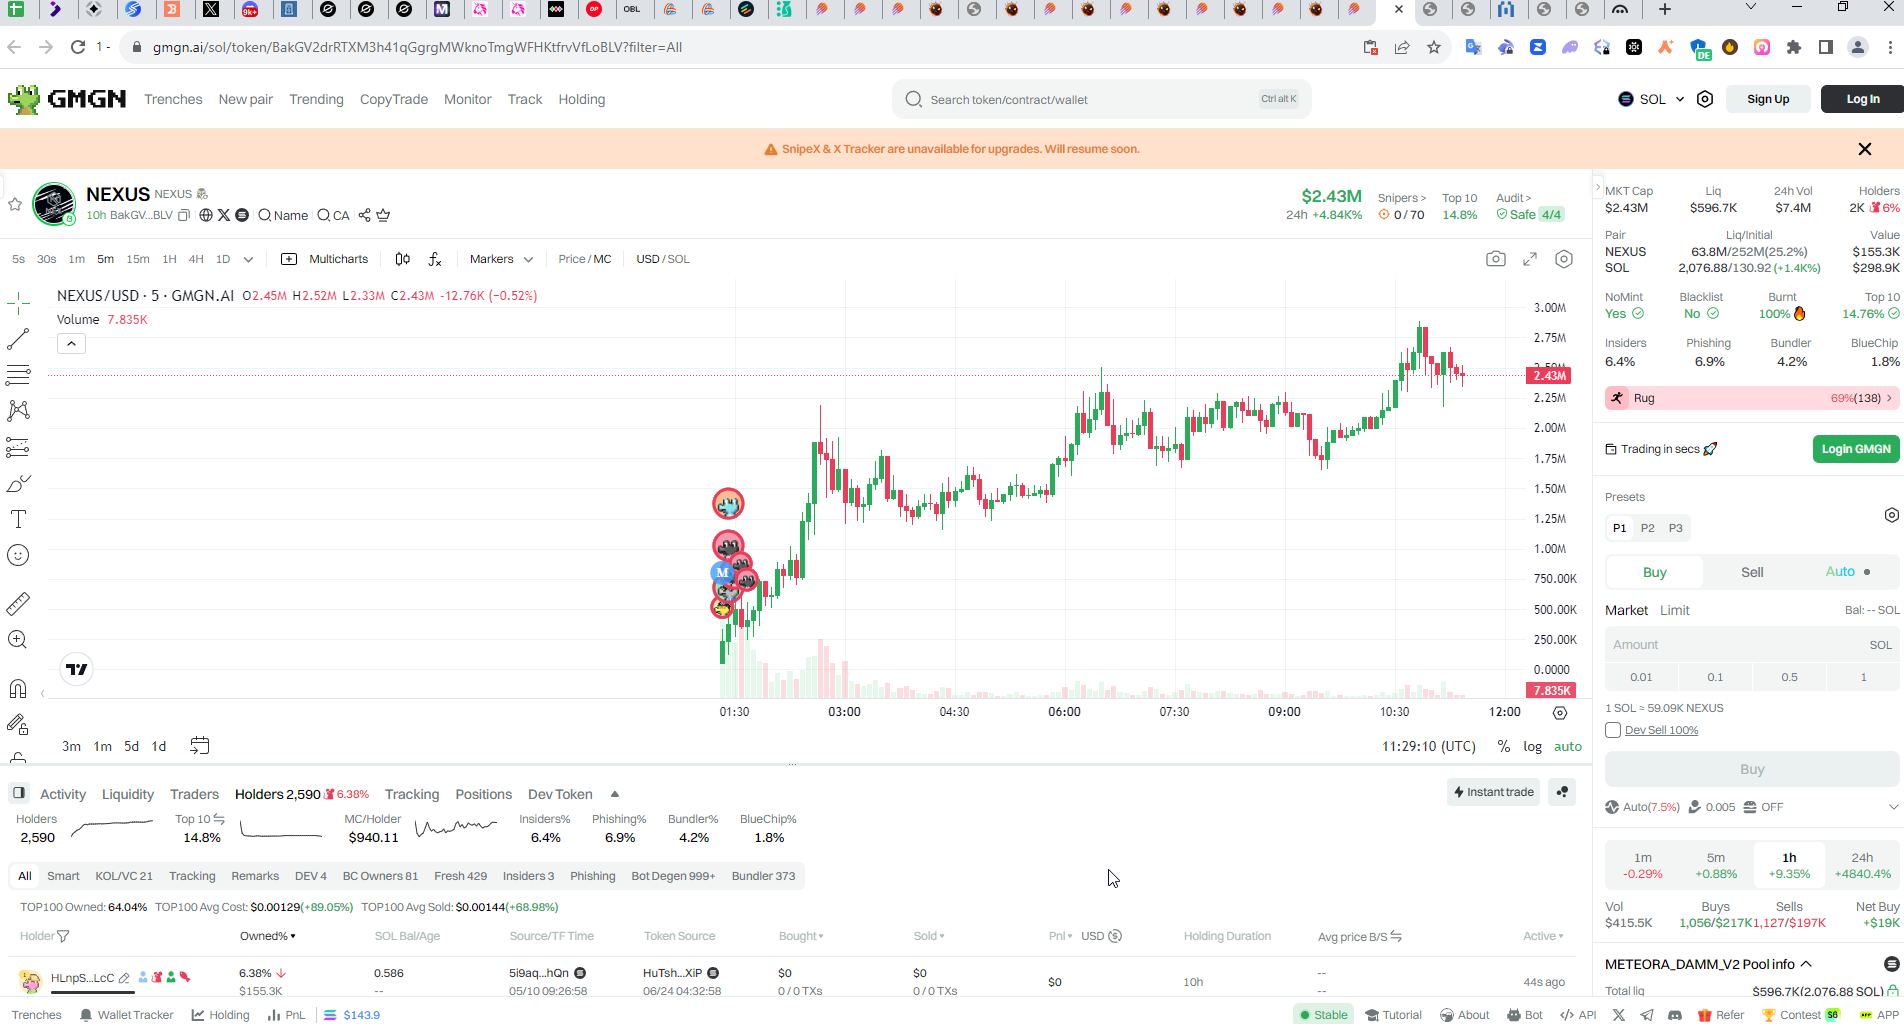
Task: Open chart settings gear icon
Action: click(x=1564, y=259)
